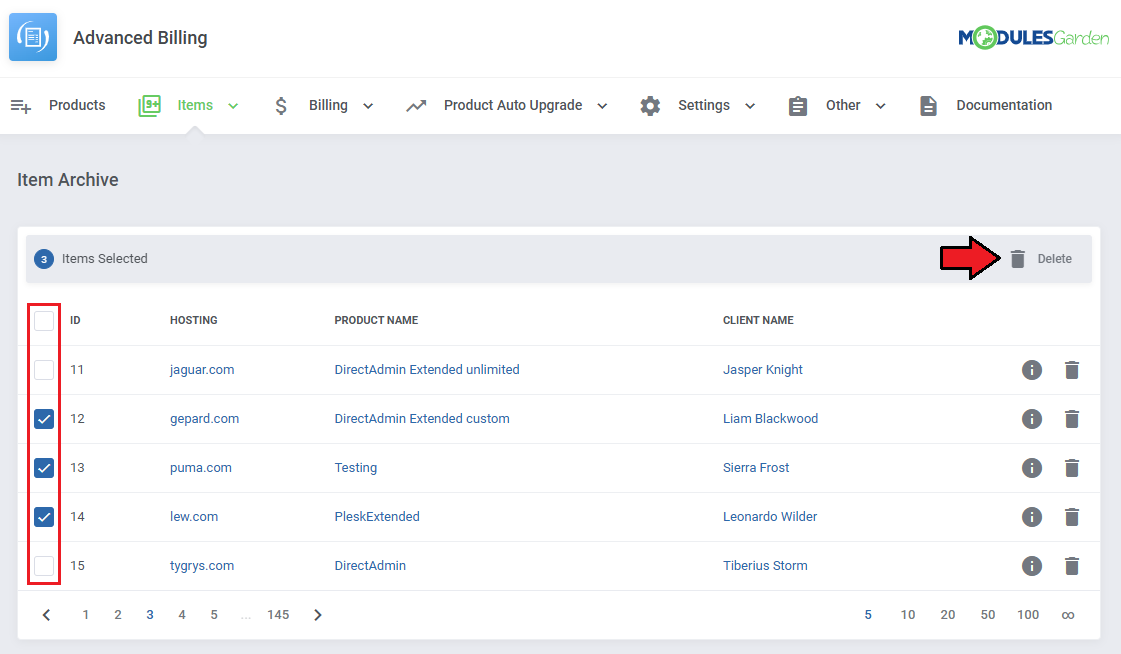Viewport: 1121px width, 654px height.
Task: Open the Items menu item
Action: point(195,105)
